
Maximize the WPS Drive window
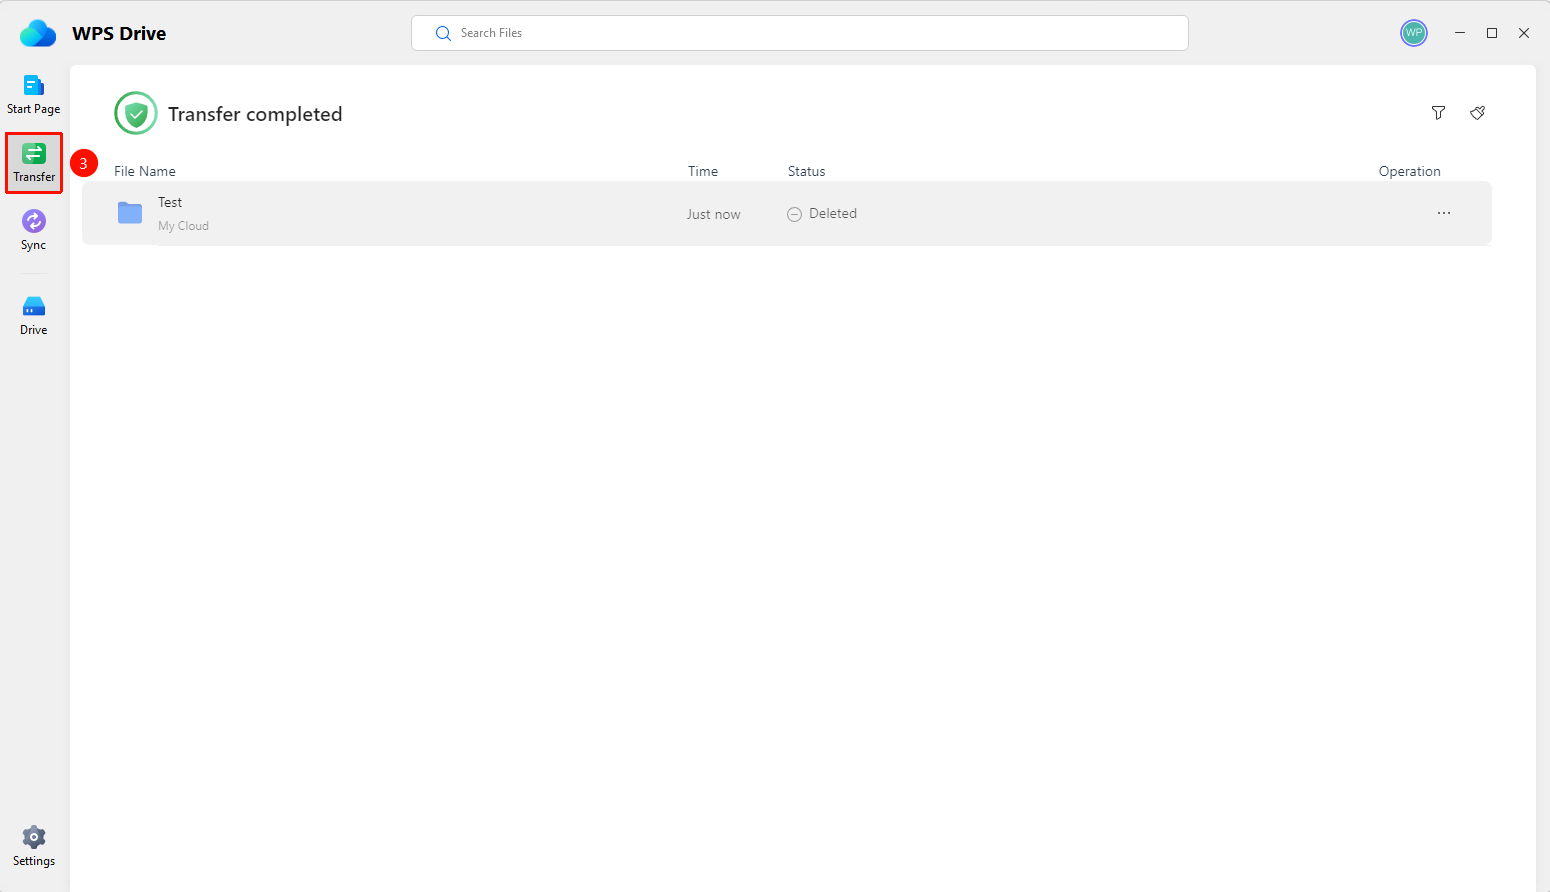1492,33
